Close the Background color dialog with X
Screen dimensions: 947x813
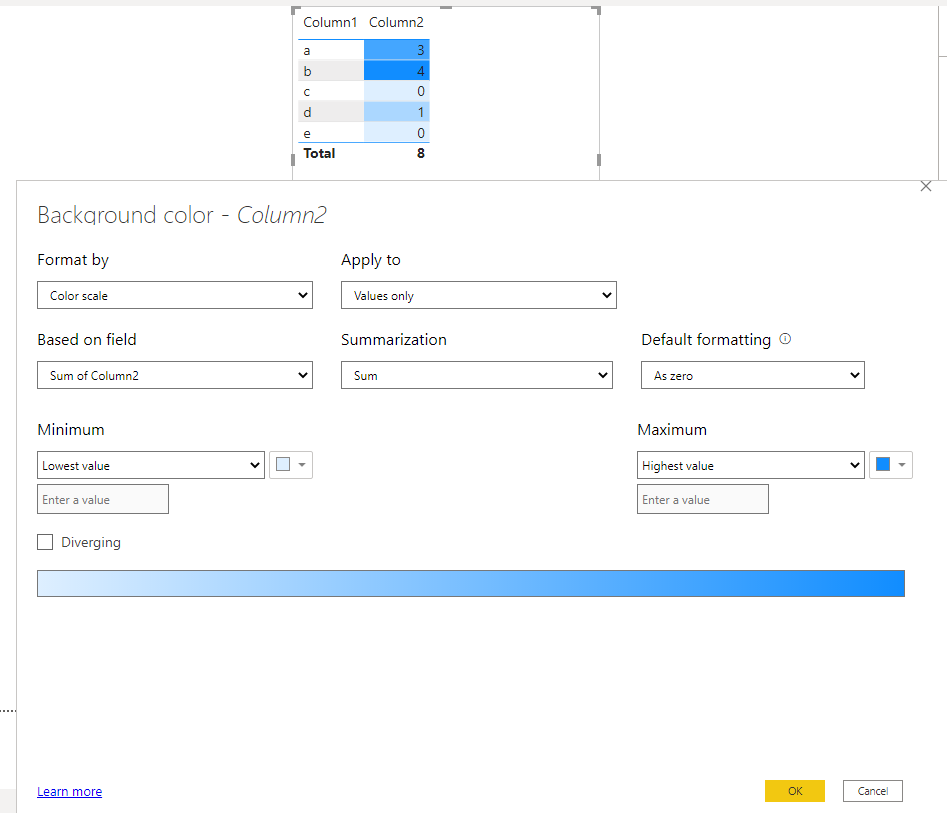click(x=925, y=187)
